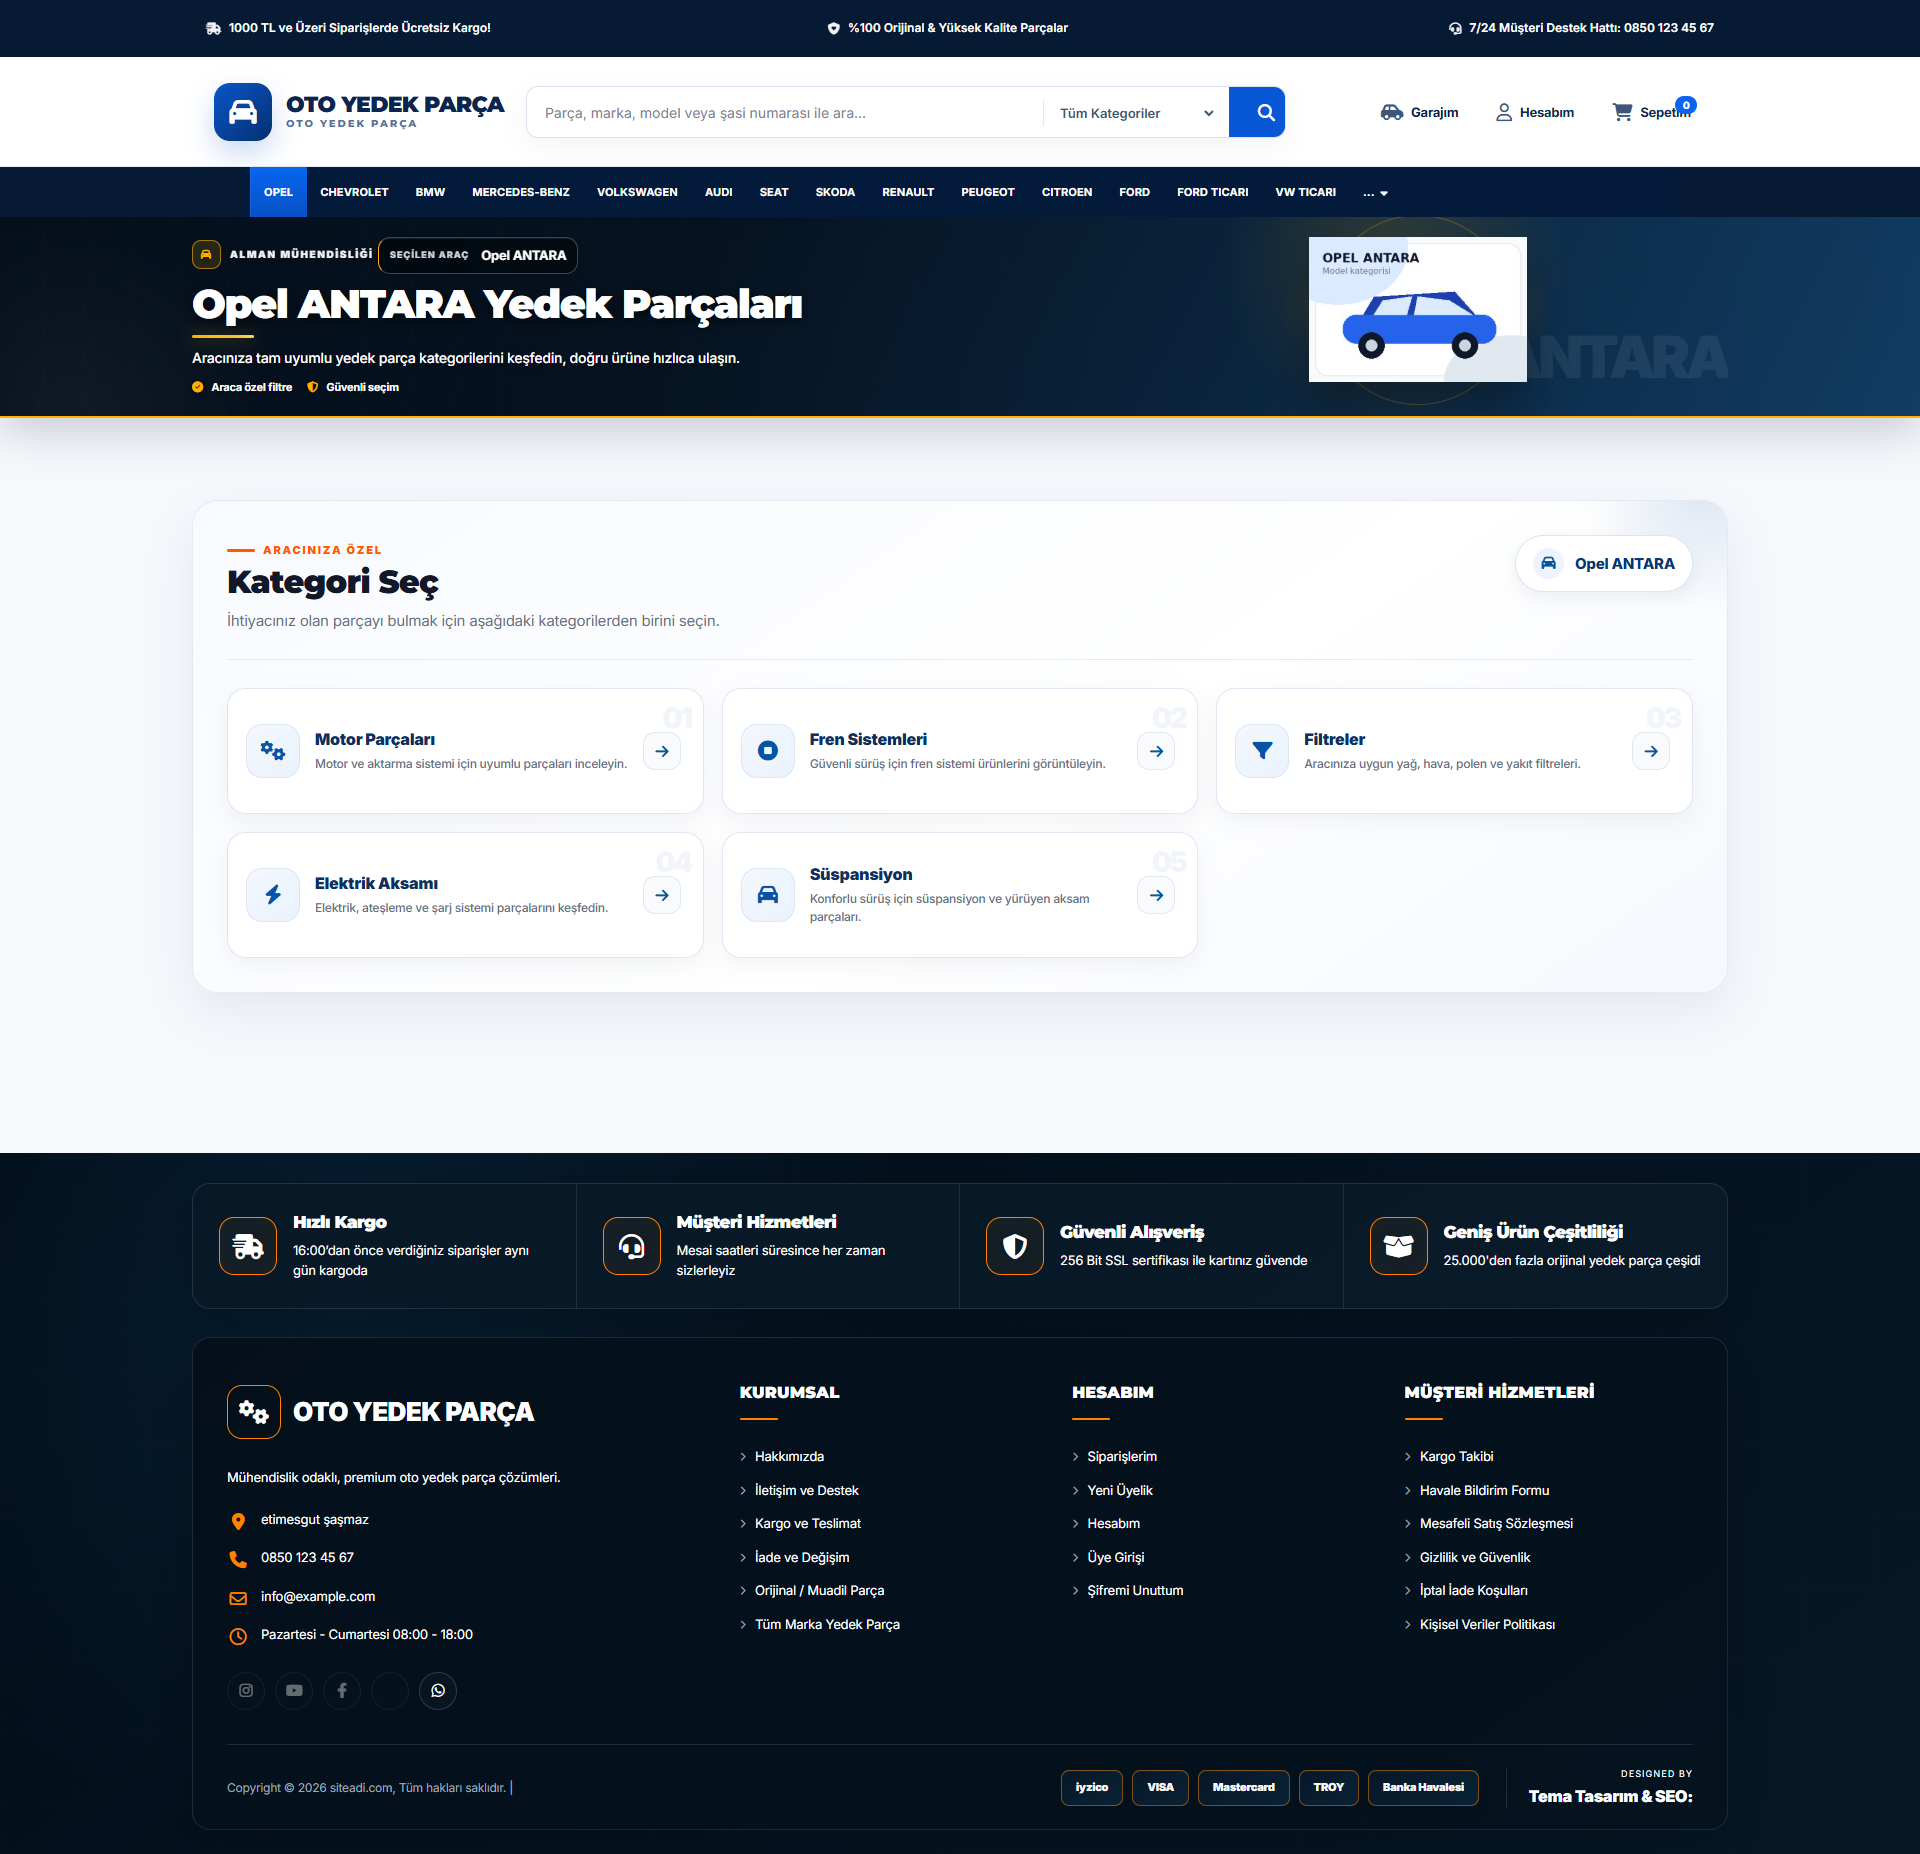
Task: Click the Hesabım user icon
Action: 1504,112
